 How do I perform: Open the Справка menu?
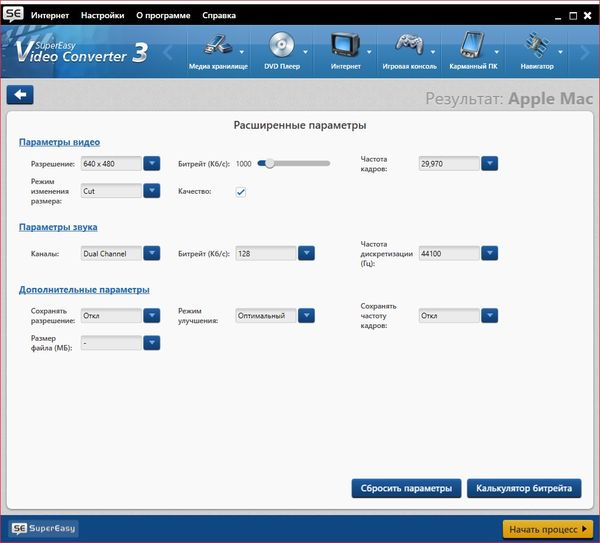(x=219, y=15)
